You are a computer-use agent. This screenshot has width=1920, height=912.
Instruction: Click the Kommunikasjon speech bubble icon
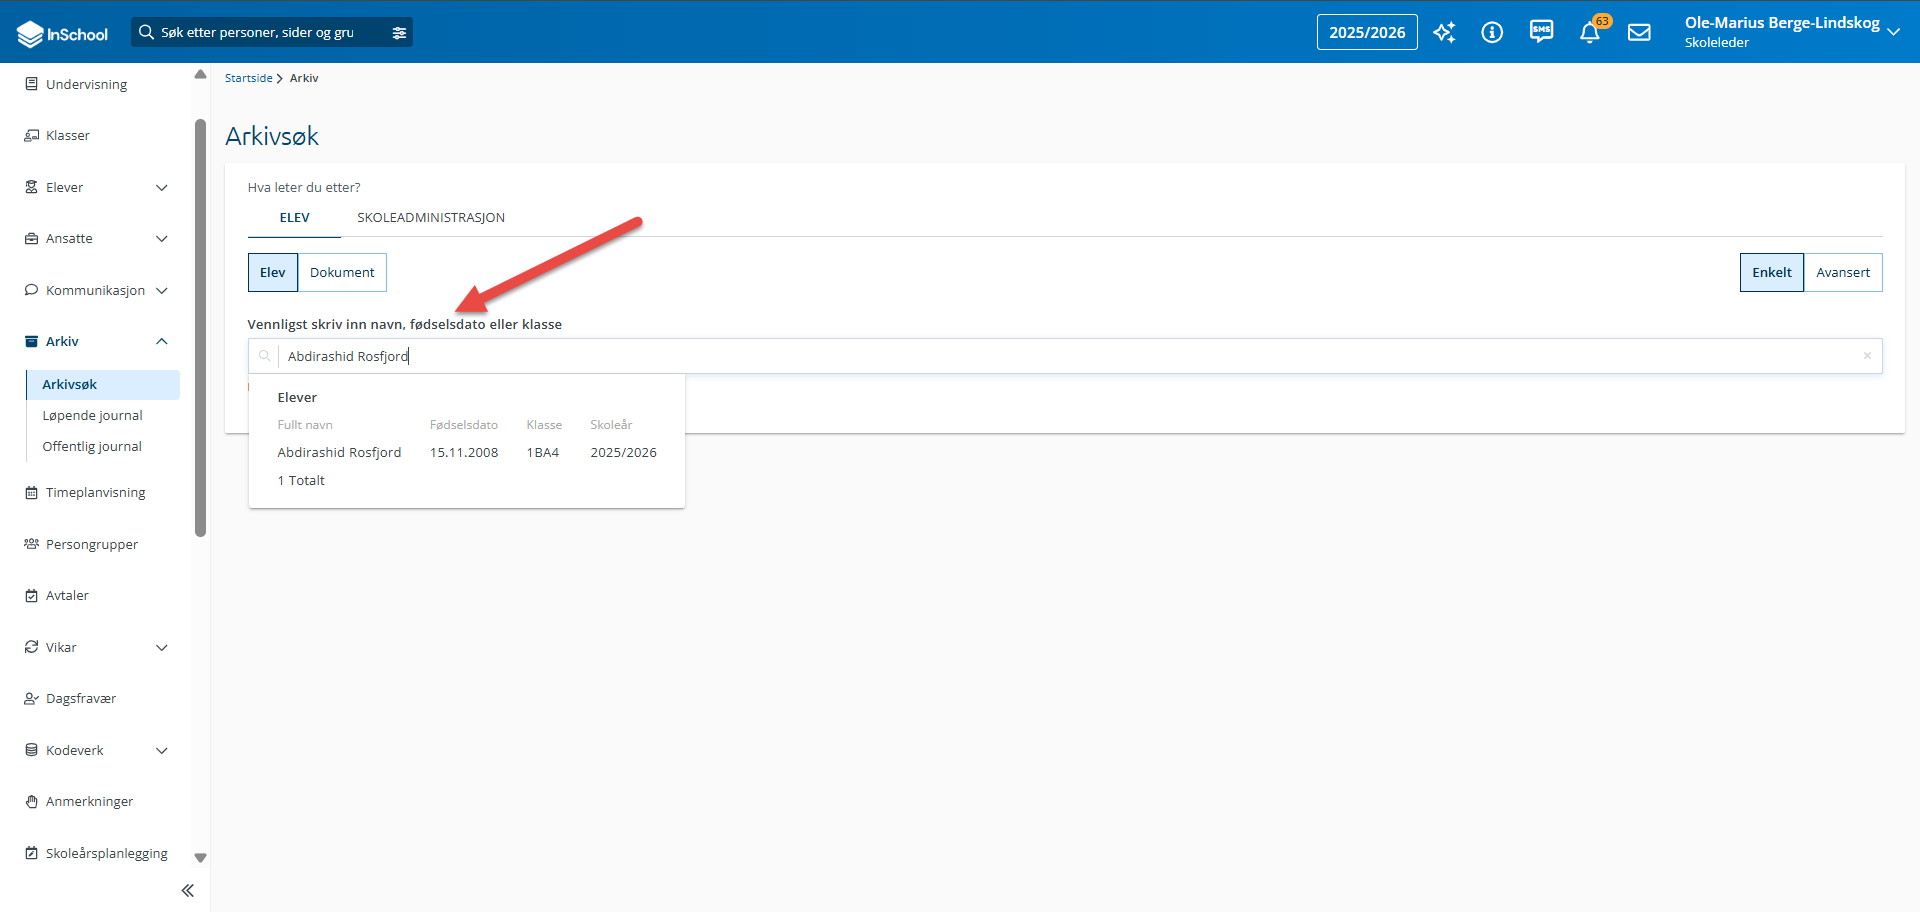pos(32,290)
